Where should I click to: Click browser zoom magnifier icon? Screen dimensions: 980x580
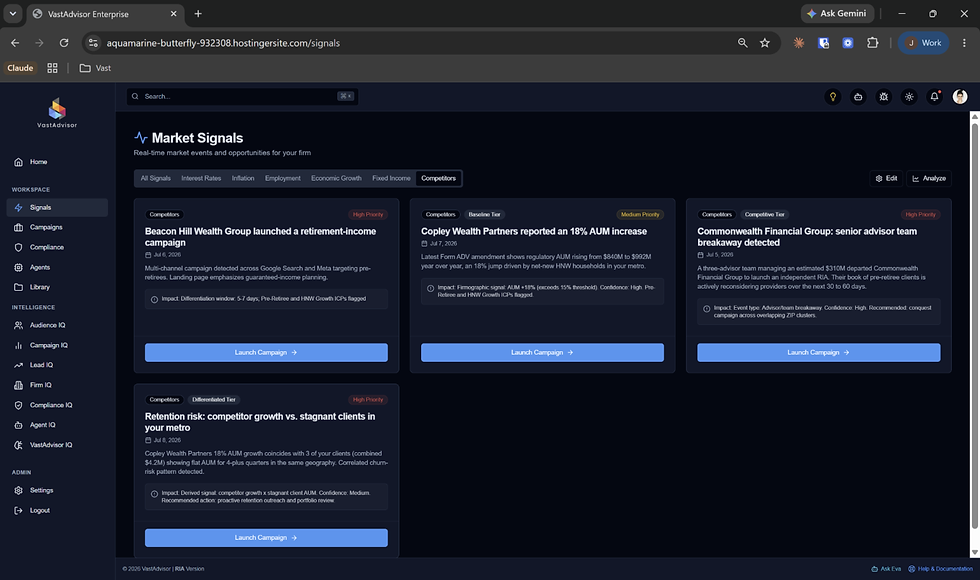(742, 42)
